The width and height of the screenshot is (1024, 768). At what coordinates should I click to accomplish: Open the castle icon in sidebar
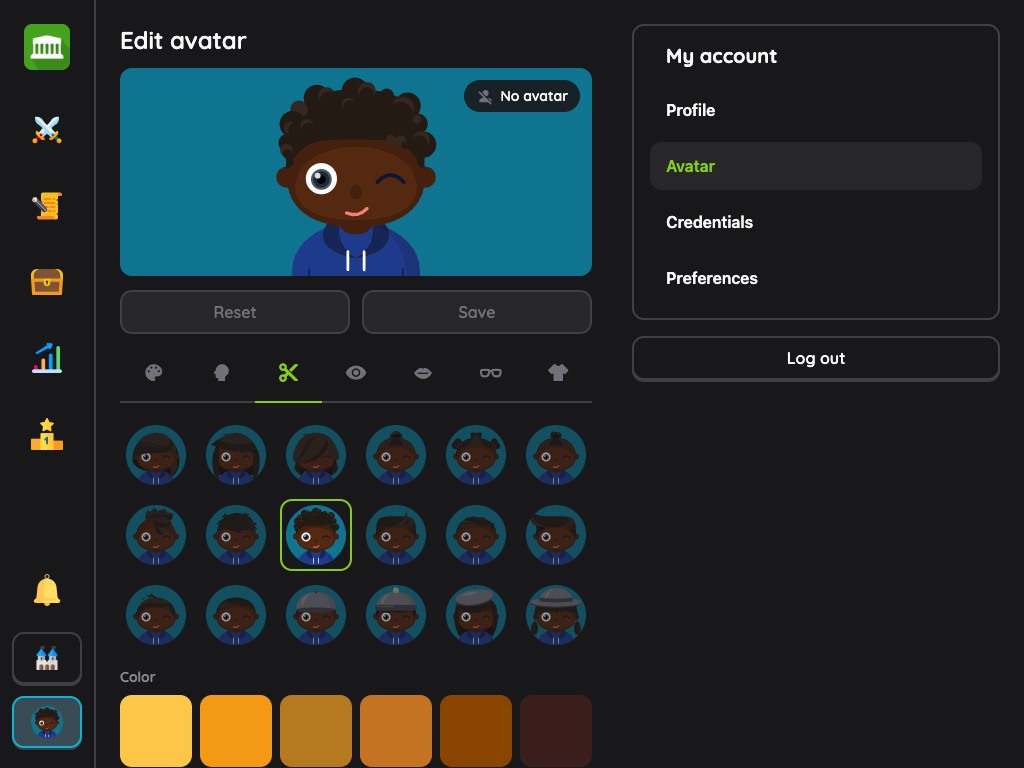(x=47, y=658)
